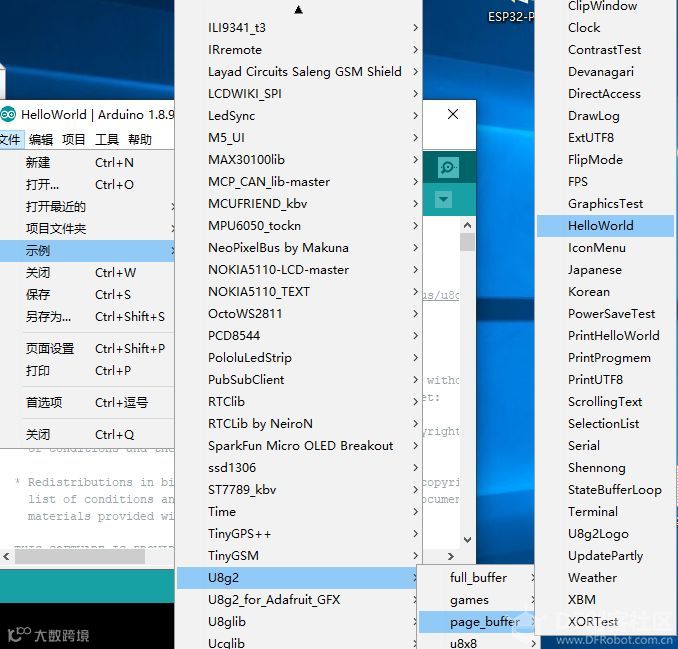Open the TinyGPS++ library entry

tap(298, 534)
